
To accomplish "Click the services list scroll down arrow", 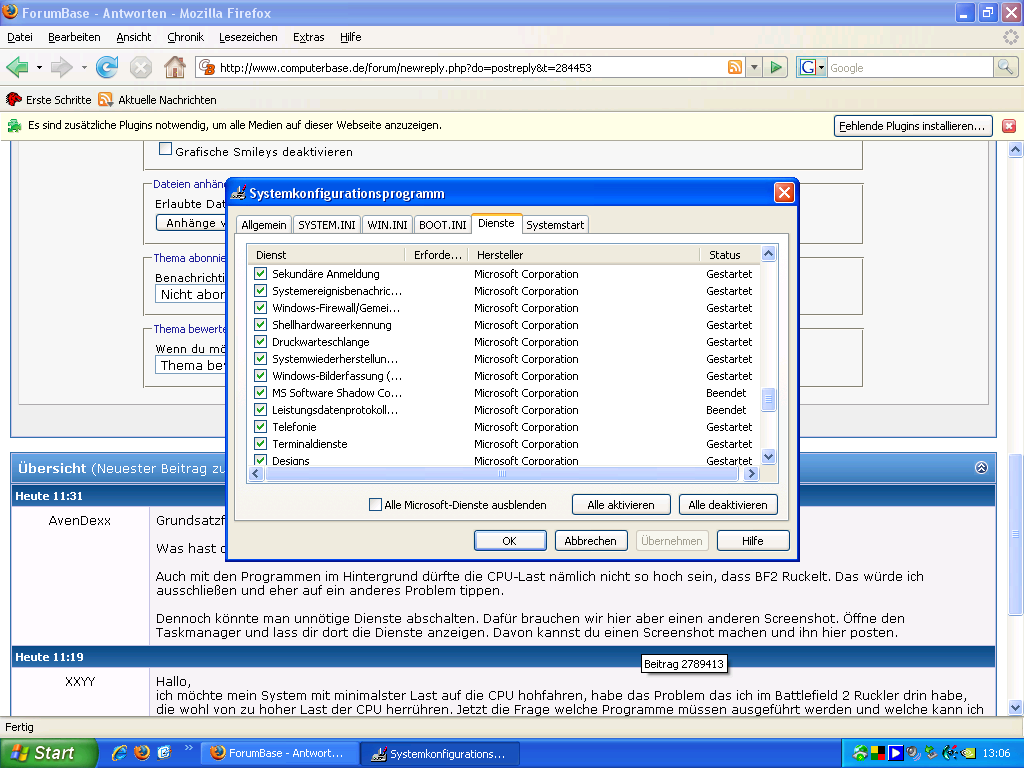I will click(769, 456).
